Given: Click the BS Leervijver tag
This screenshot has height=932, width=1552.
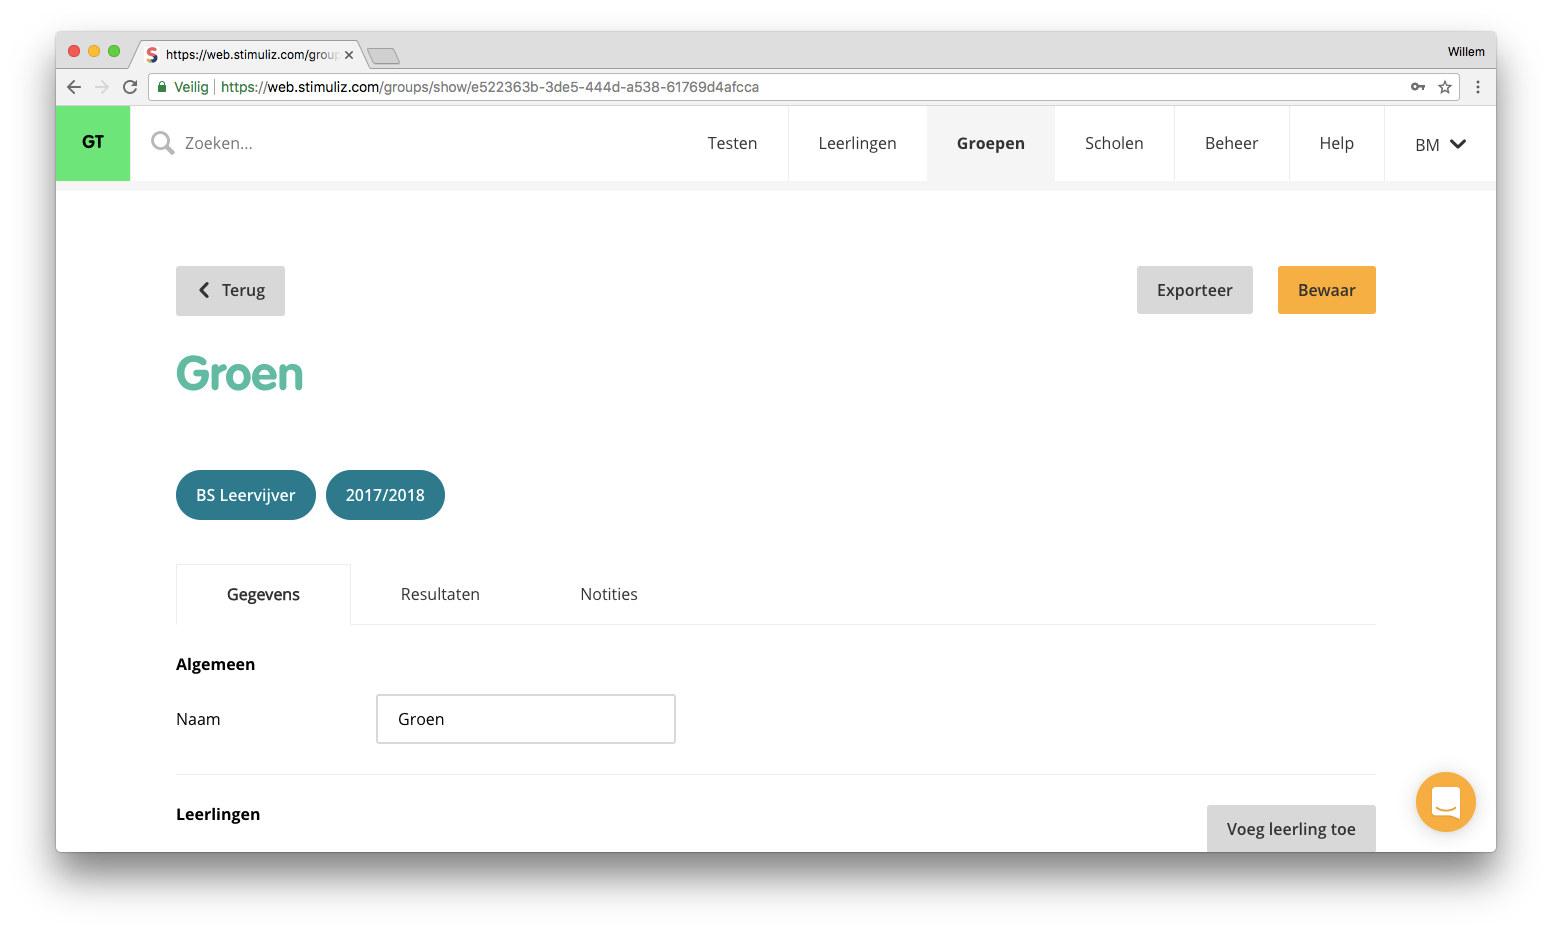Looking at the screenshot, I should (x=246, y=495).
